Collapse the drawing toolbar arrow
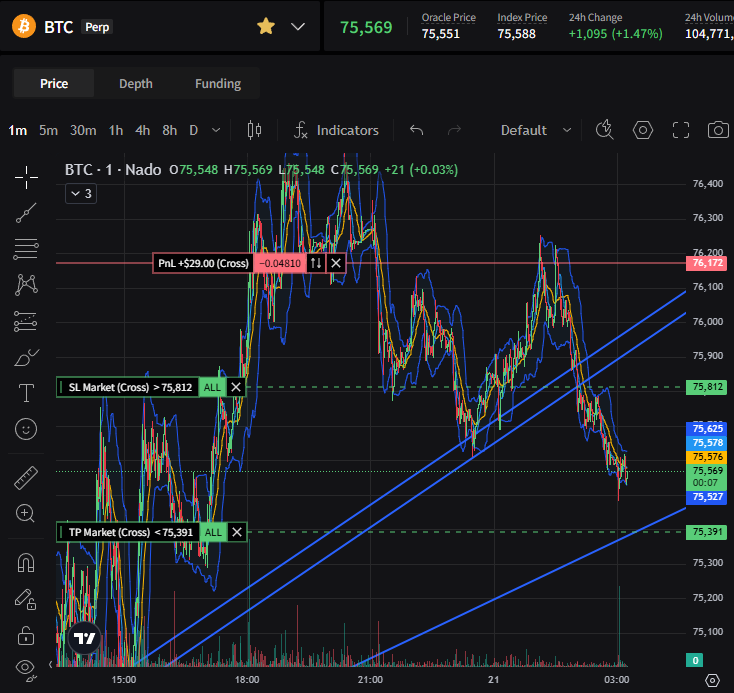This screenshot has width=734, height=693. [x=51, y=664]
